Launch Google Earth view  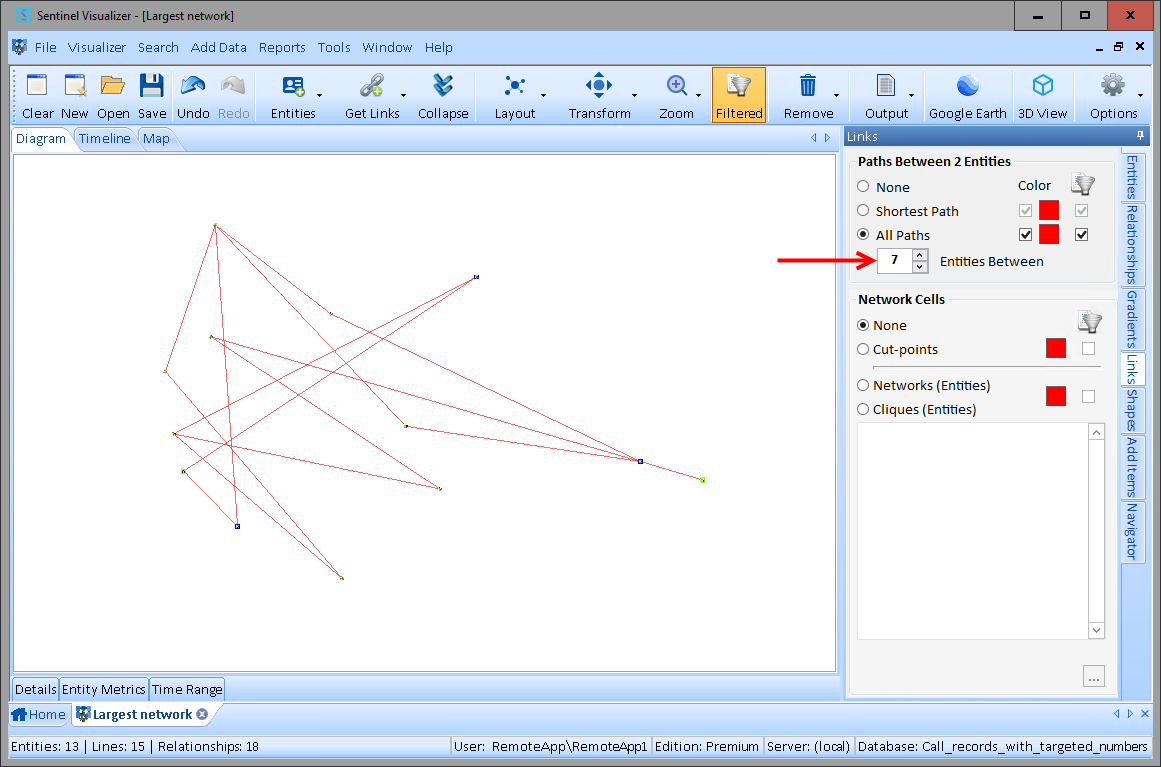[967, 95]
